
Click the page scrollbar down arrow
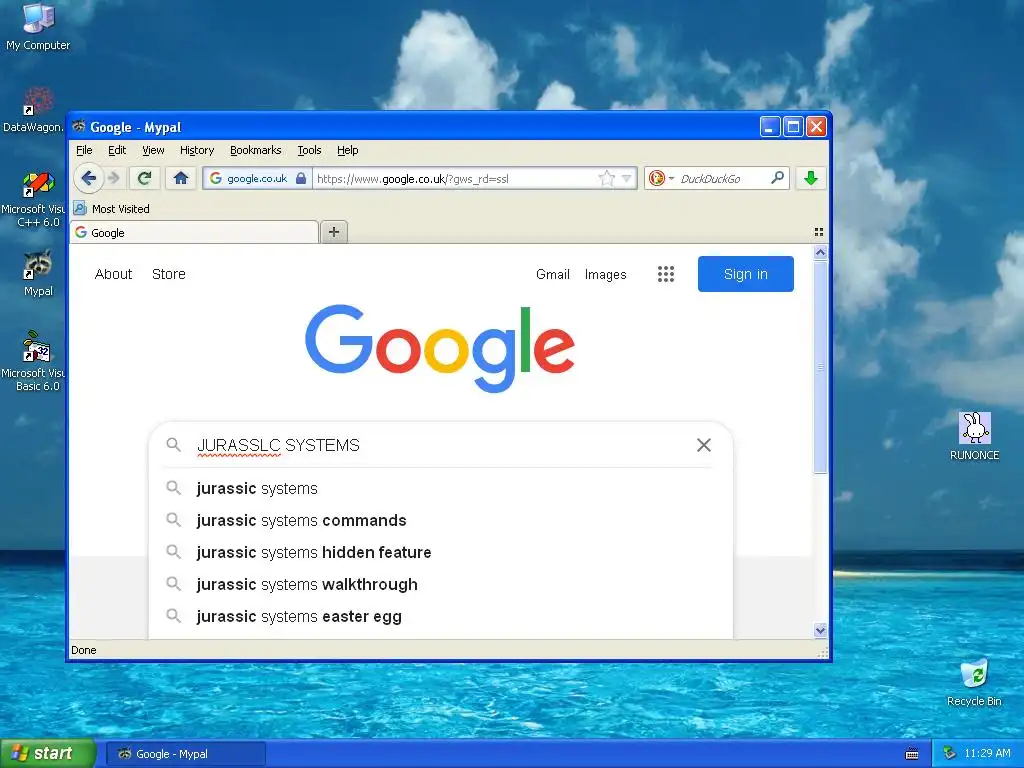coord(820,630)
